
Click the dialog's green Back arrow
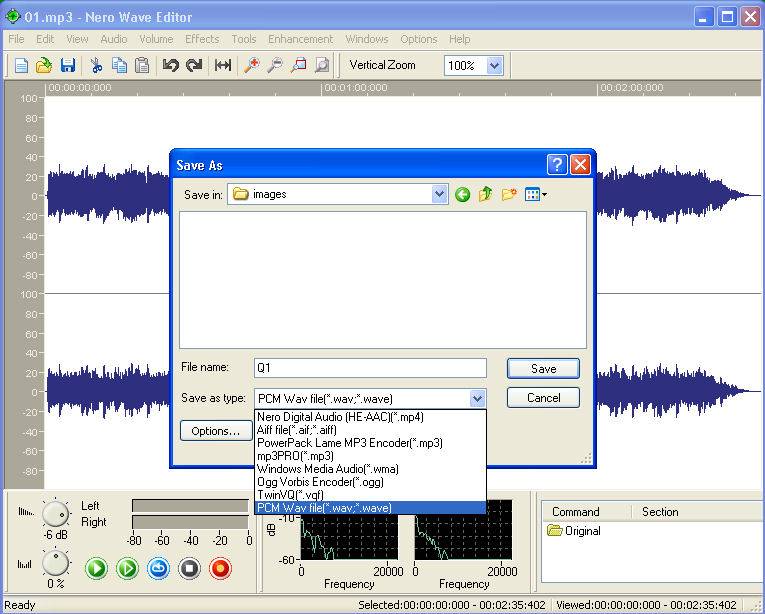462,194
